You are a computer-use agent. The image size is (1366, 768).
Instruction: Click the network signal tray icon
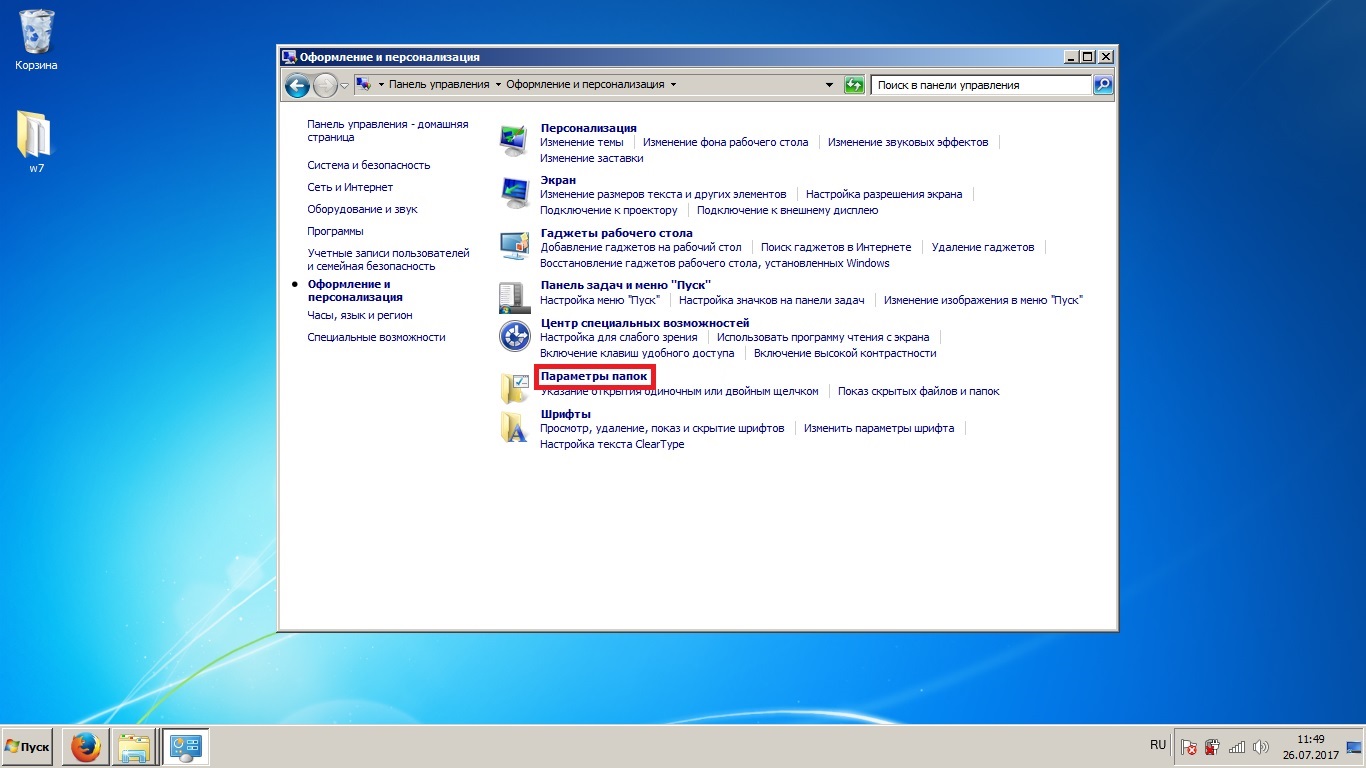(x=1237, y=747)
